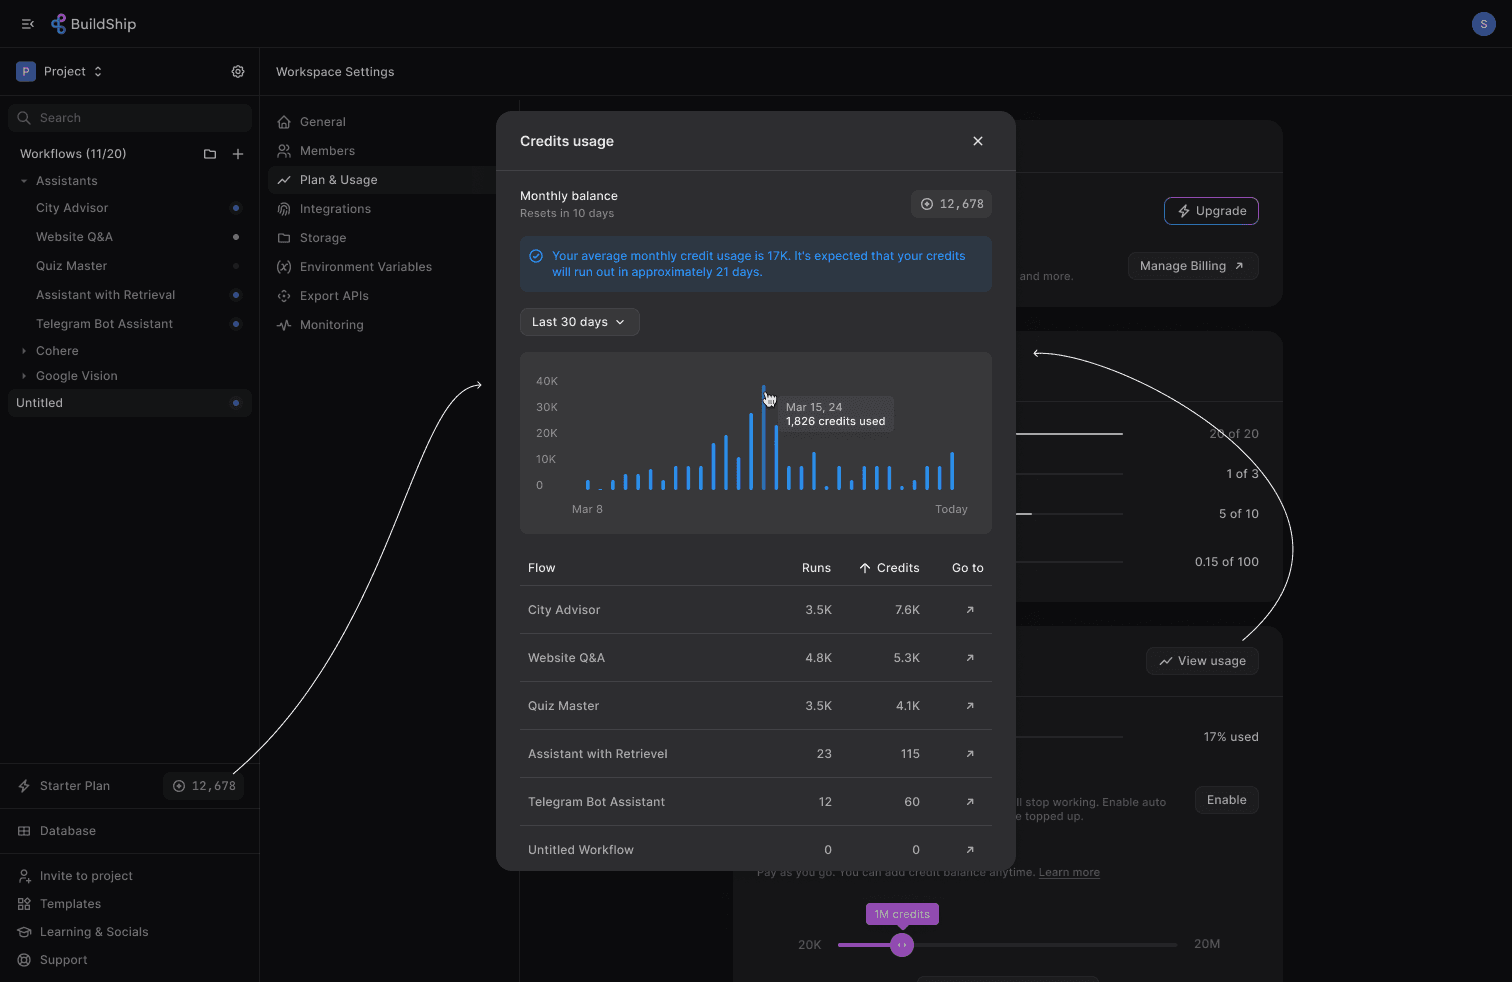The height and width of the screenshot is (982, 1512).
Task: Add a new workflow with plus icon
Action: point(238,154)
